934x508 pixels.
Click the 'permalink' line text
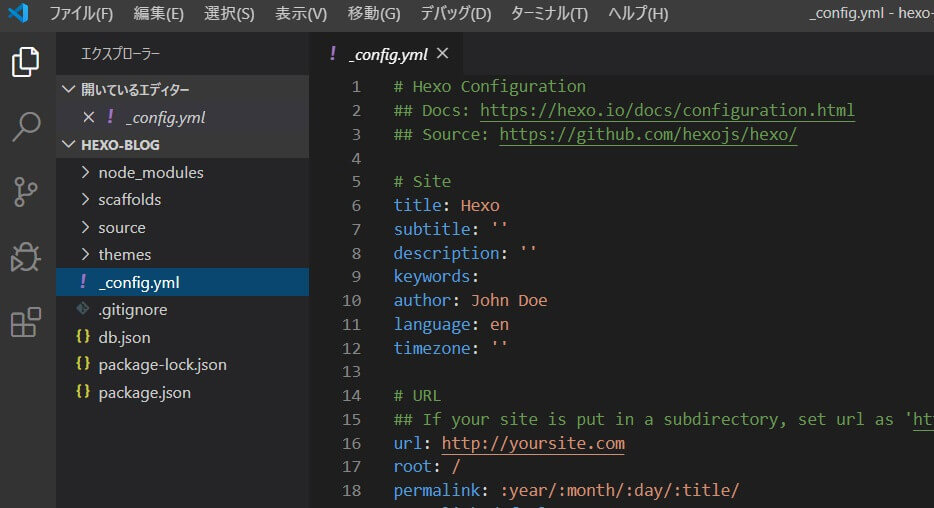pos(566,490)
